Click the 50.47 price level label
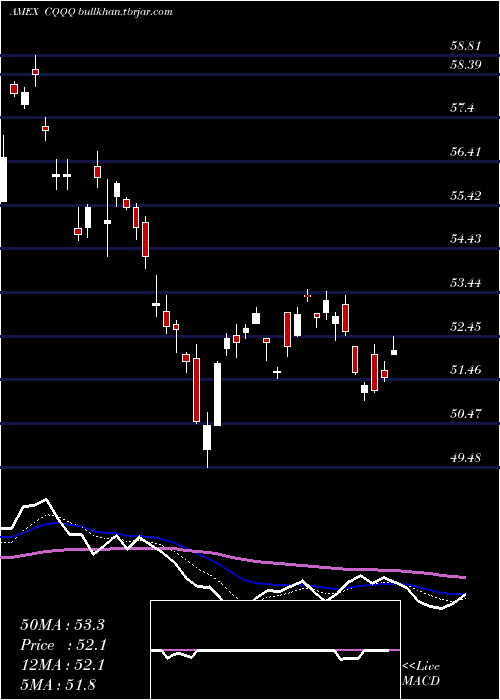 [x=465, y=413]
